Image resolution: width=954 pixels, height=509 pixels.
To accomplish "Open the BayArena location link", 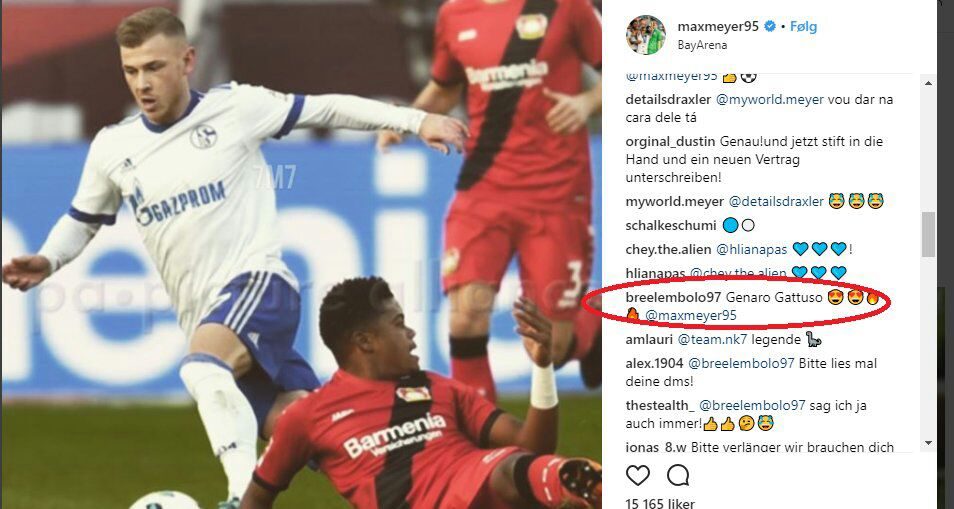I will click(x=702, y=45).
